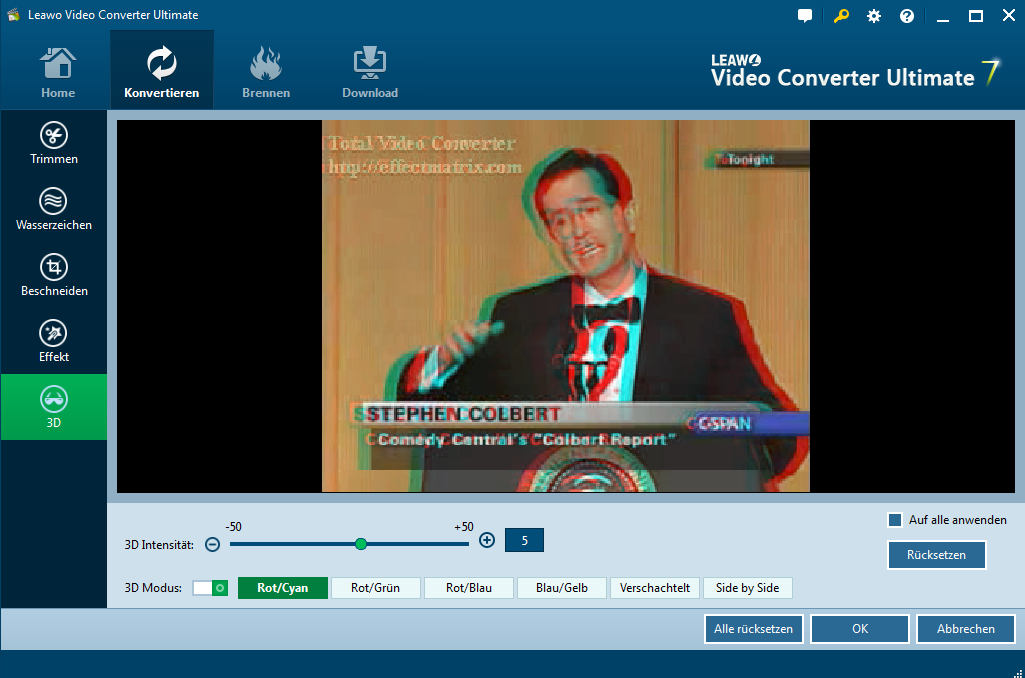The width and height of the screenshot is (1025, 678).
Task: Open the Home tab
Action: [x=58, y=72]
